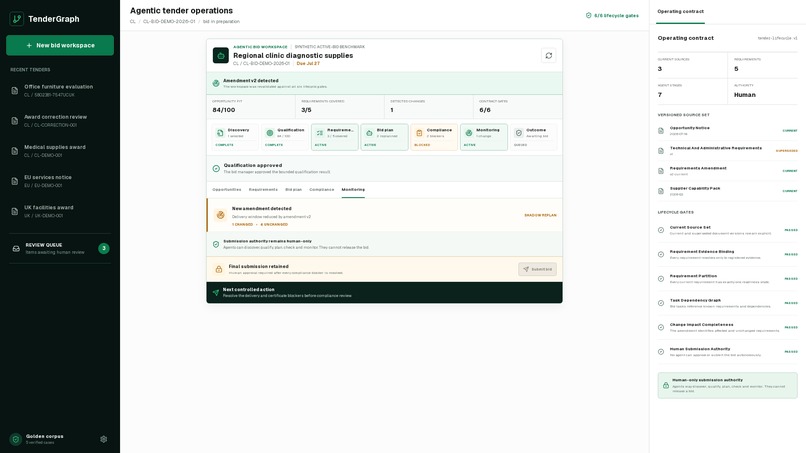
Task: Click the Medical supplies award document icon
Action: [x=14, y=151]
